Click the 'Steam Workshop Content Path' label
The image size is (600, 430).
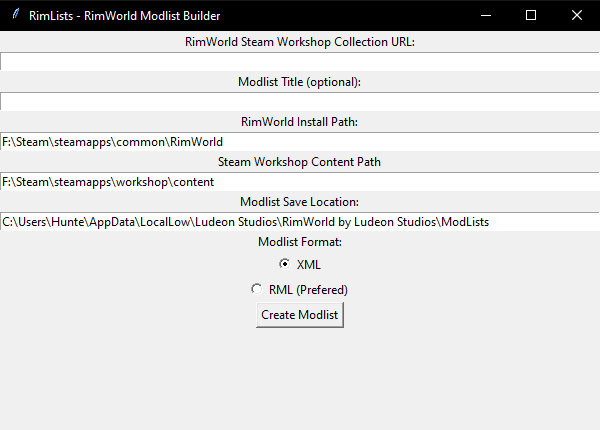point(300,161)
